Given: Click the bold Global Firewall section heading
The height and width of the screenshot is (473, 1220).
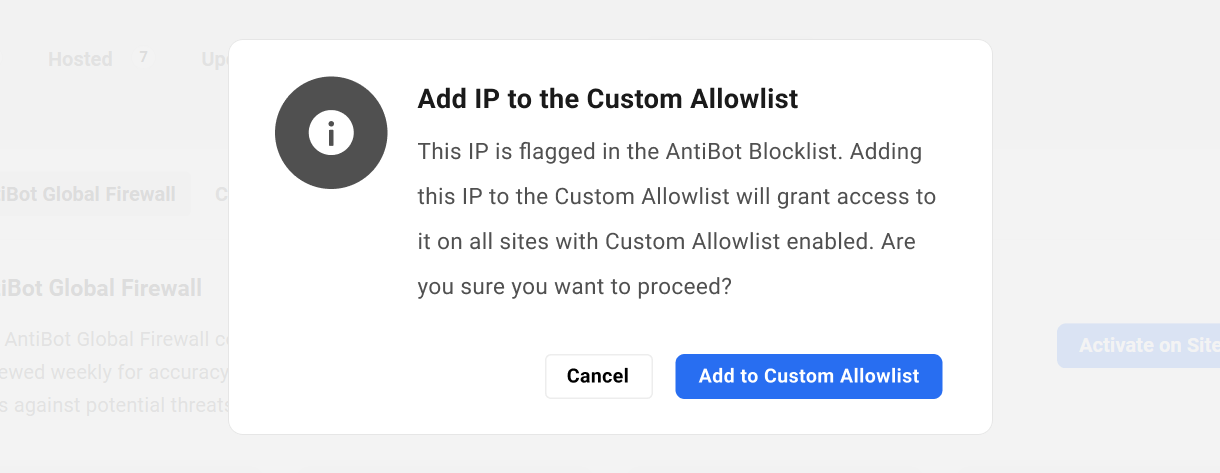Looking at the screenshot, I should coord(100,289).
